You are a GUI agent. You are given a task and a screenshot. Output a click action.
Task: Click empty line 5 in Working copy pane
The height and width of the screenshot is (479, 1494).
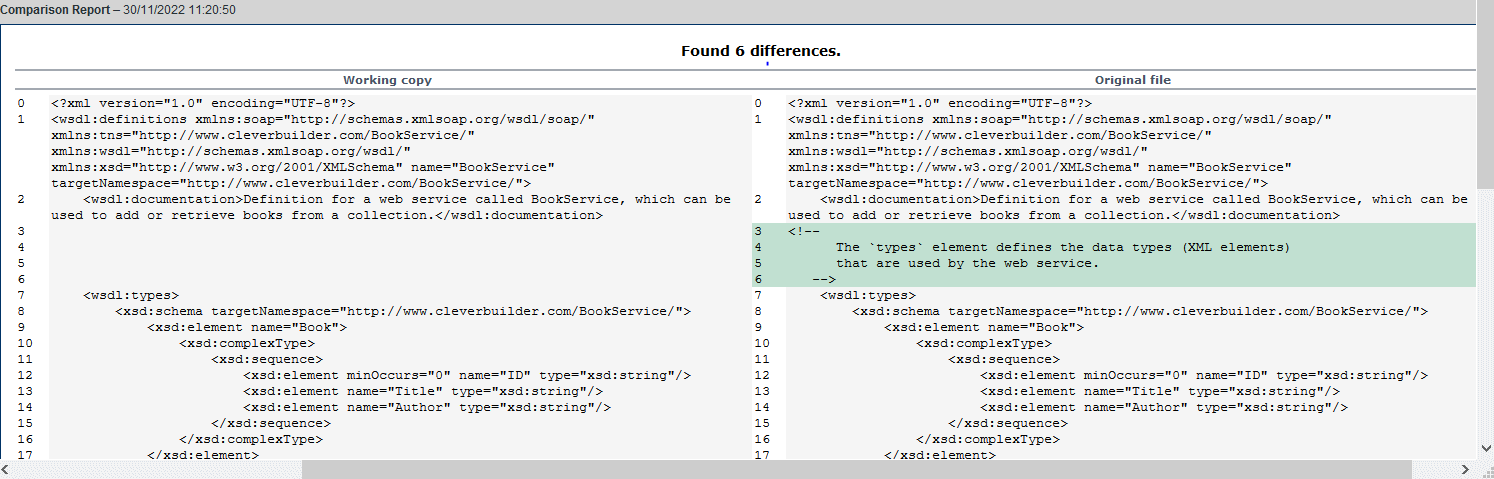coord(390,263)
